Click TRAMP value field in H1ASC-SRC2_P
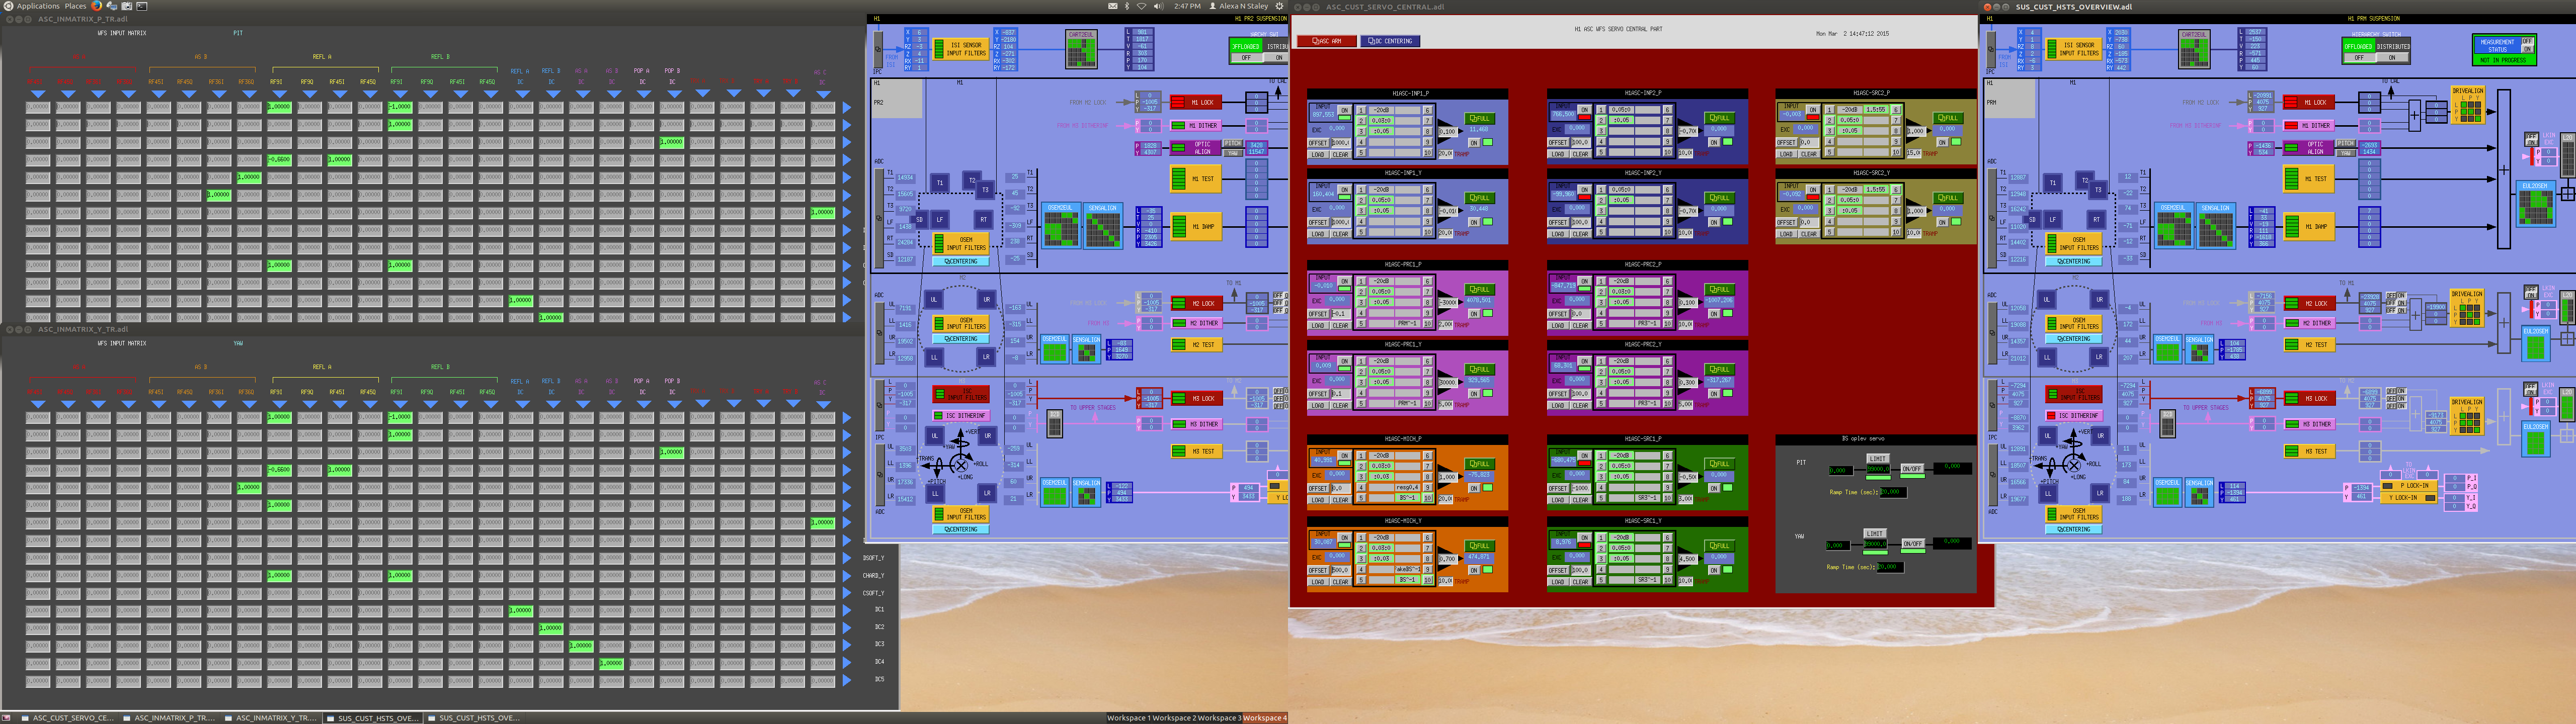The height and width of the screenshot is (724, 2576). (1913, 154)
